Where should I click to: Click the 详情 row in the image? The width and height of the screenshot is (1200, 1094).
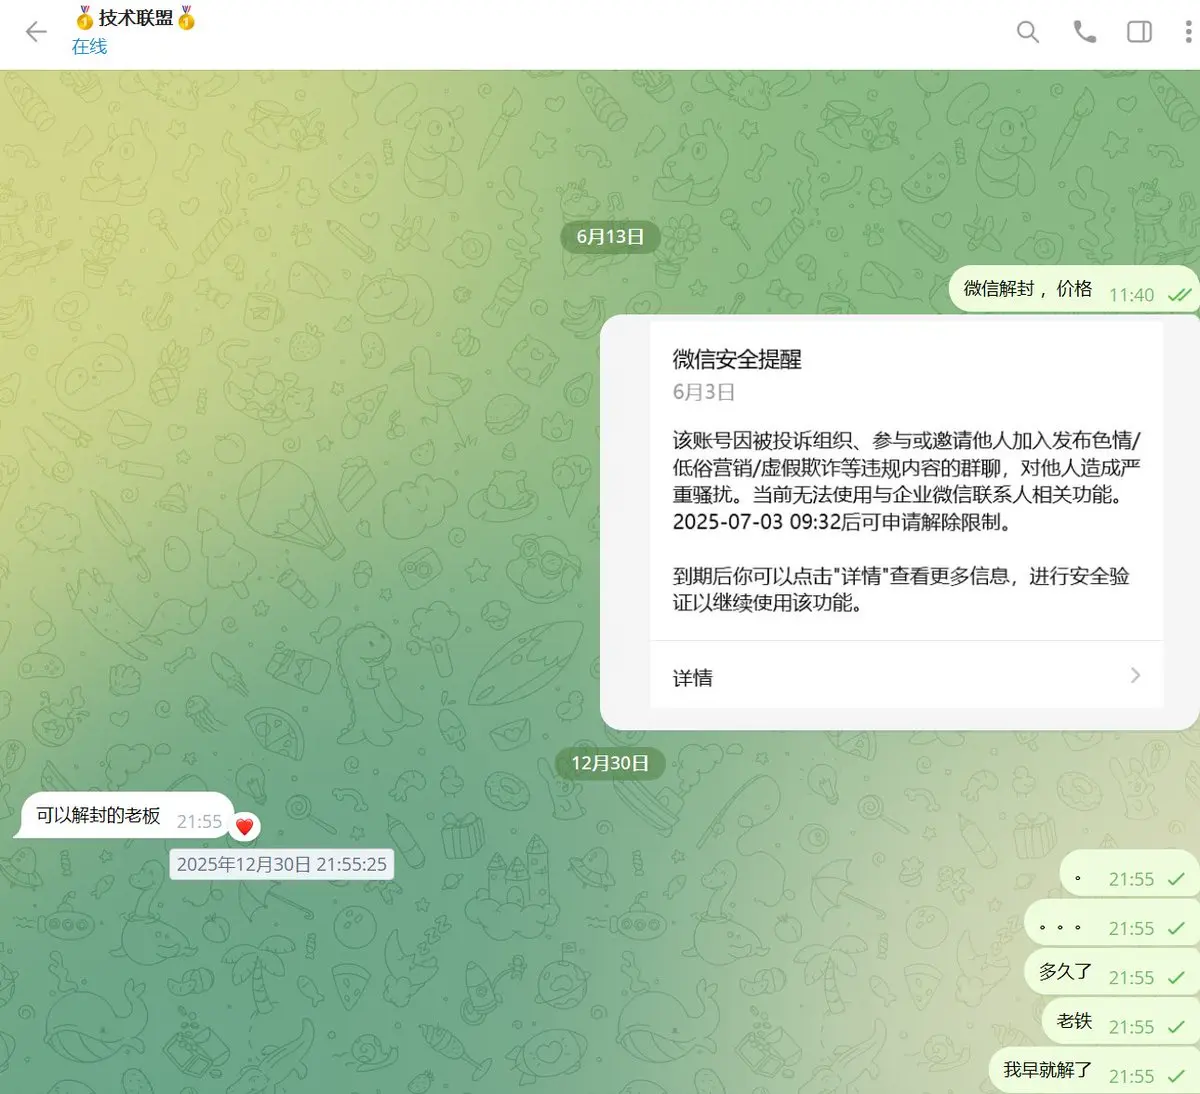pos(906,677)
